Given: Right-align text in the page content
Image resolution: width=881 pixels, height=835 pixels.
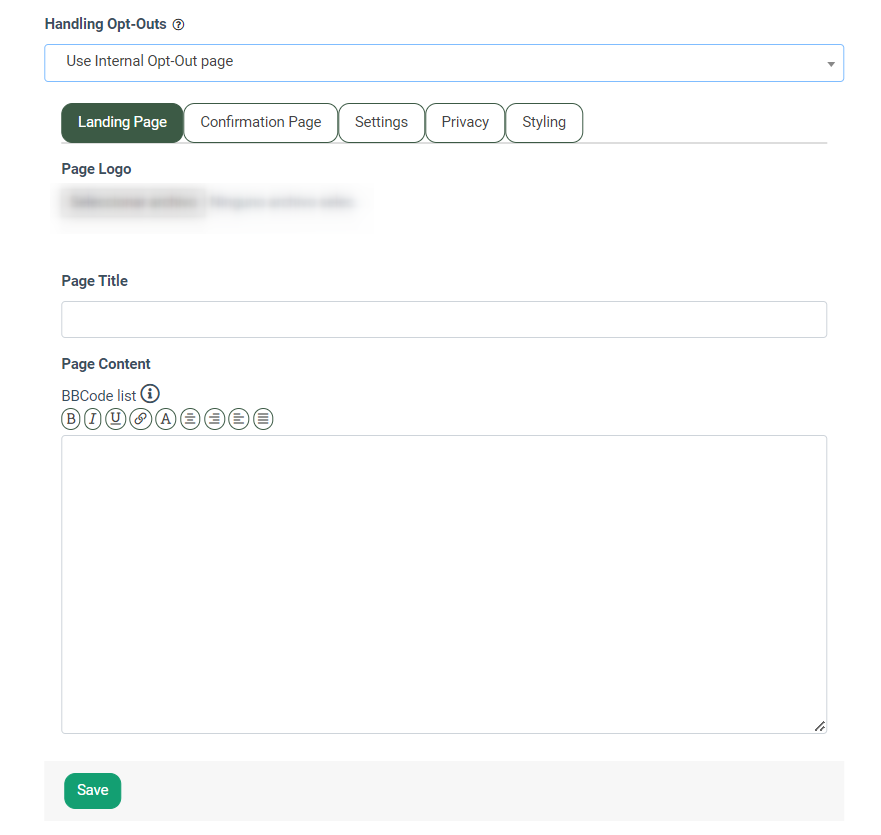Looking at the screenshot, I should (x=214, y=419).
